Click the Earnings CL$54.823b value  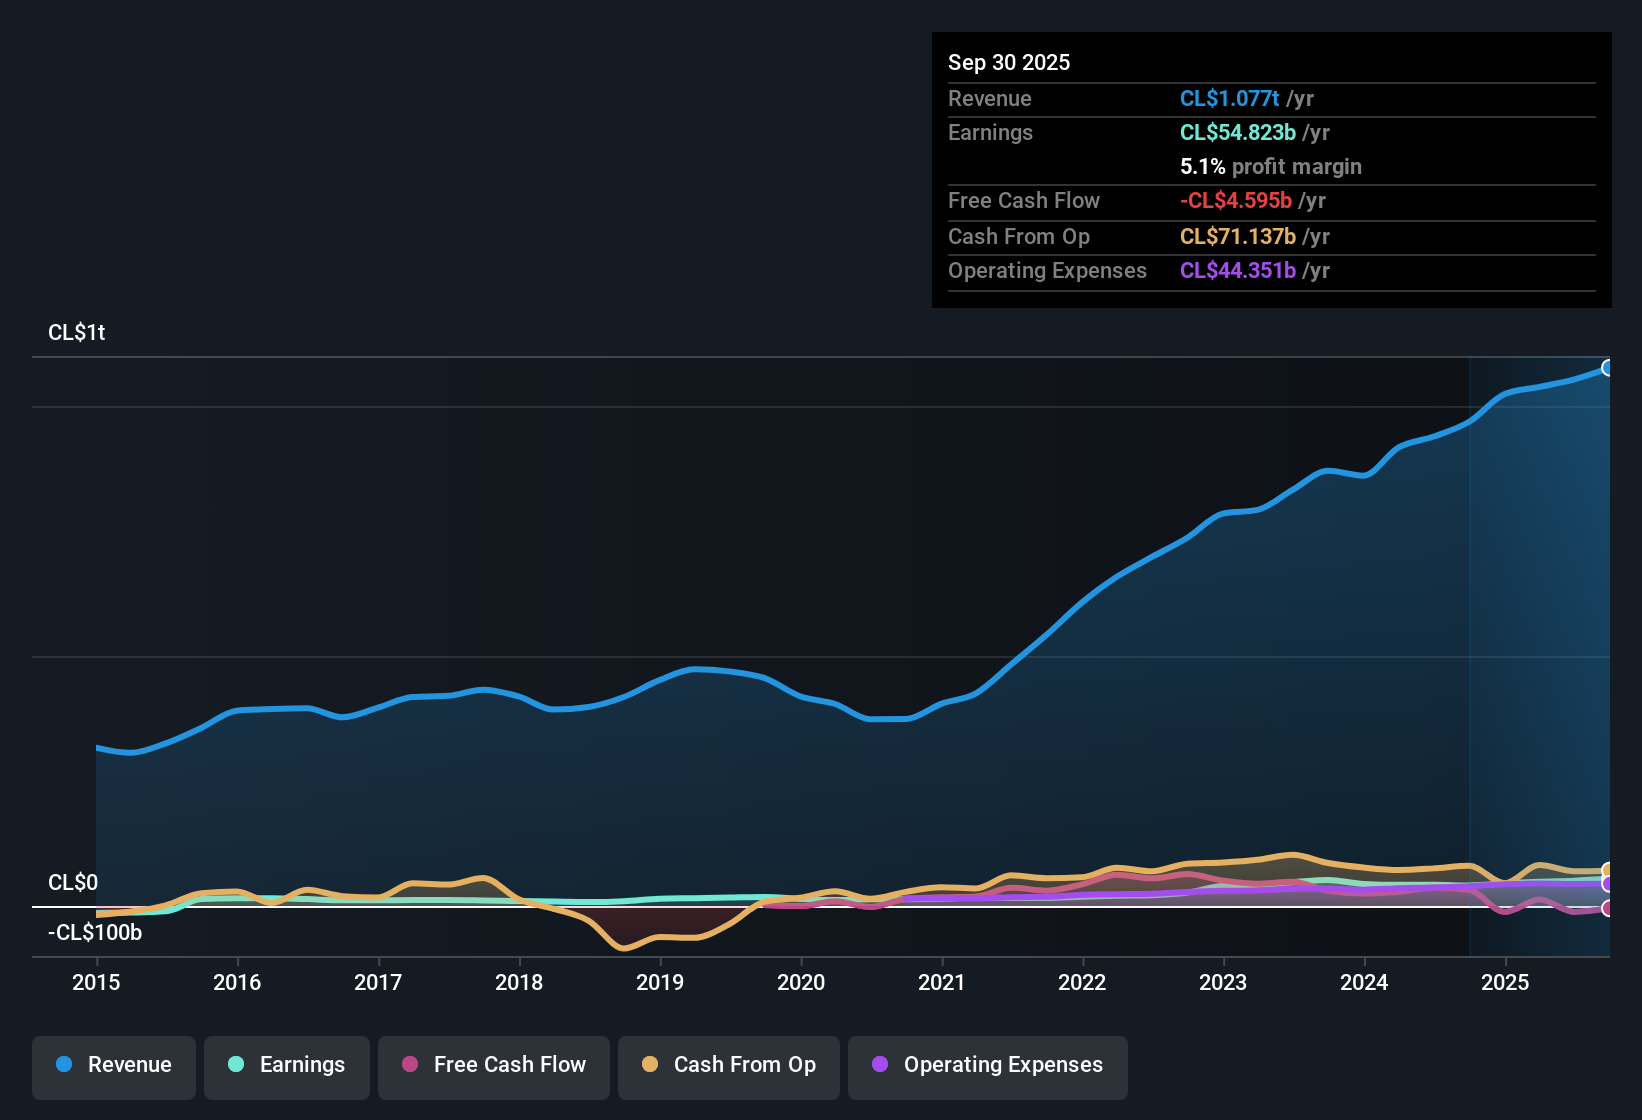[x=1237, y=132]
